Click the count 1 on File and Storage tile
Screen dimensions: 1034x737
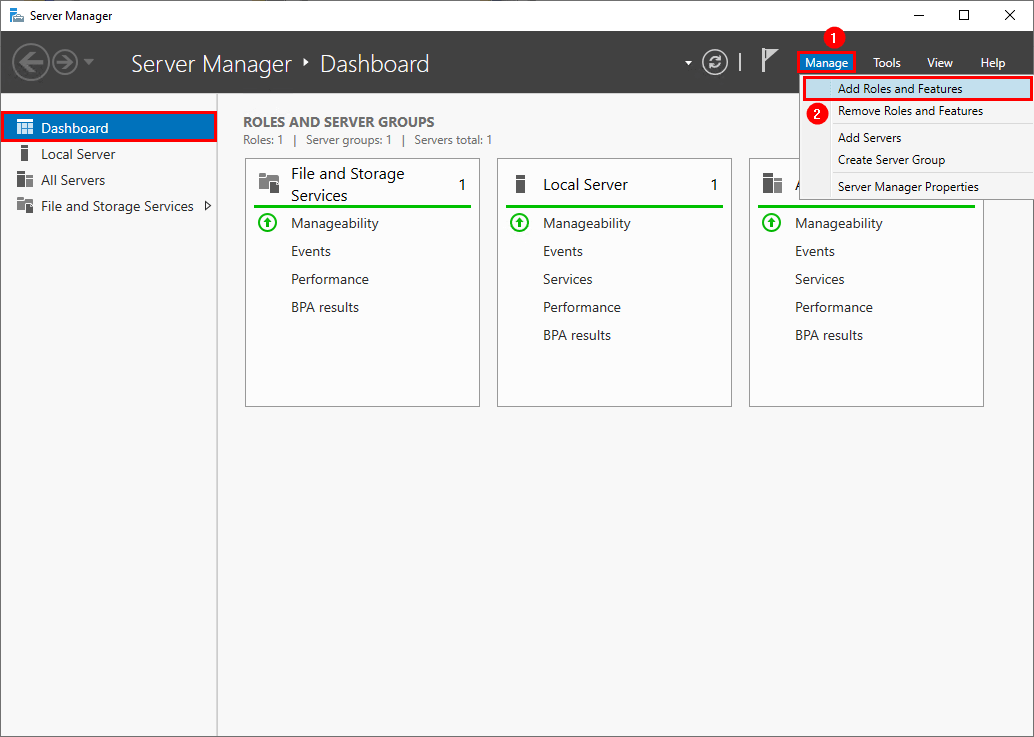point(462,185)
